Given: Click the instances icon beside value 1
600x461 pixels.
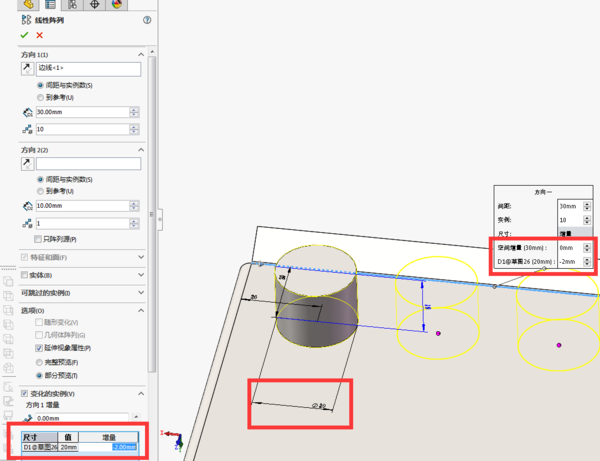Looking at the screenshot, I should pos(27,223).
